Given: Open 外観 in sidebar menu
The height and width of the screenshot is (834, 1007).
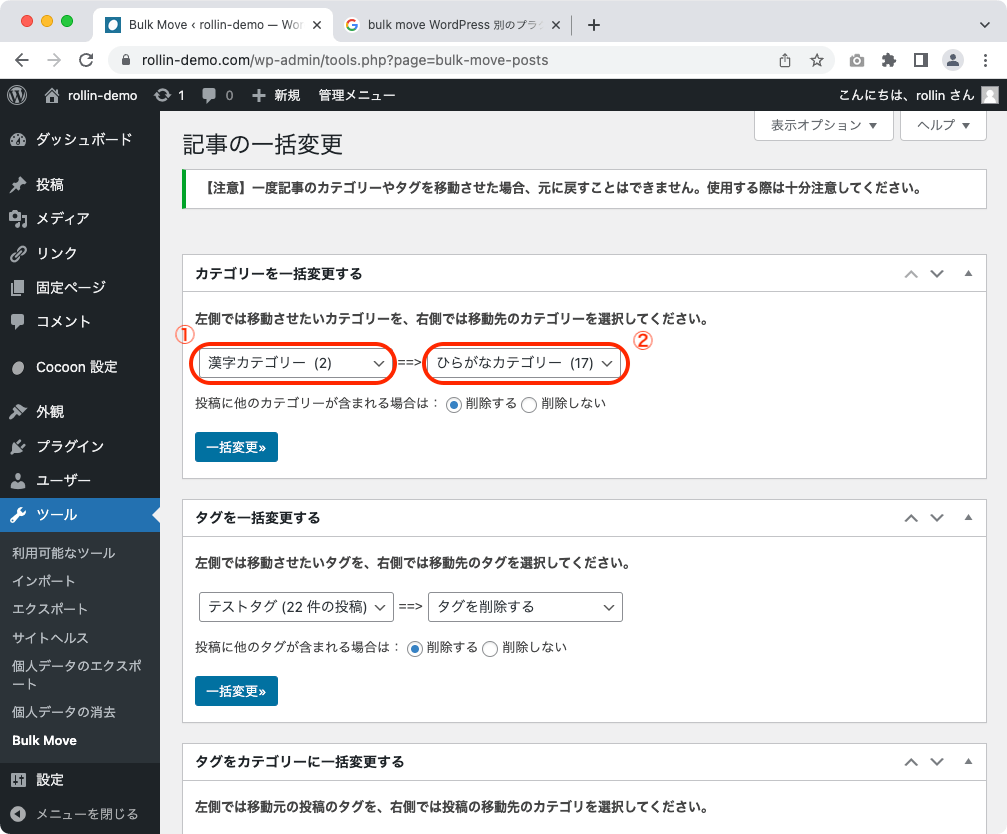Looking at the screenshot, I should coord(80,412).
